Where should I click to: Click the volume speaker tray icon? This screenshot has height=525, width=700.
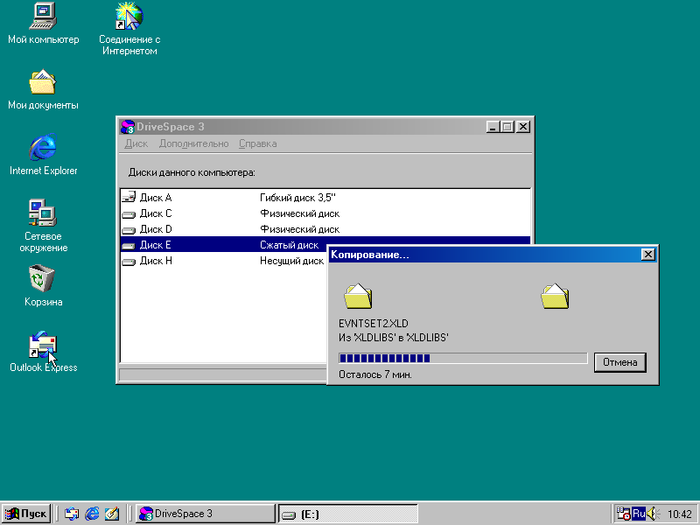click(x=653, y=514)
